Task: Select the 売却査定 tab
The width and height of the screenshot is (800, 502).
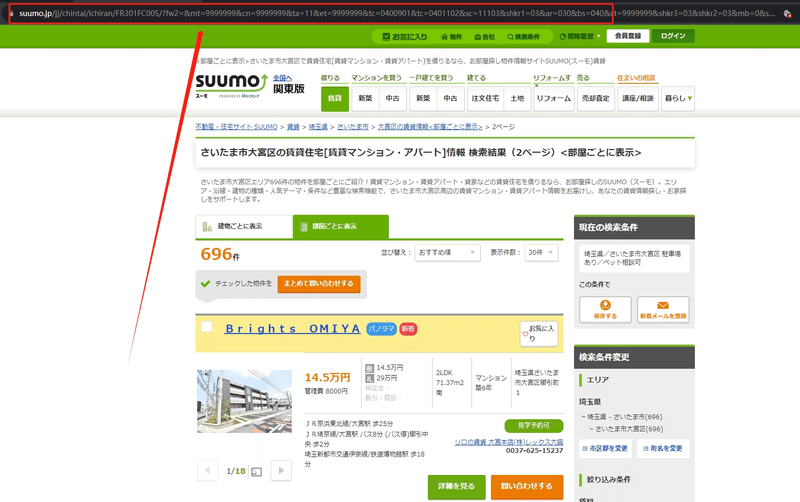Action: point(596,98)
